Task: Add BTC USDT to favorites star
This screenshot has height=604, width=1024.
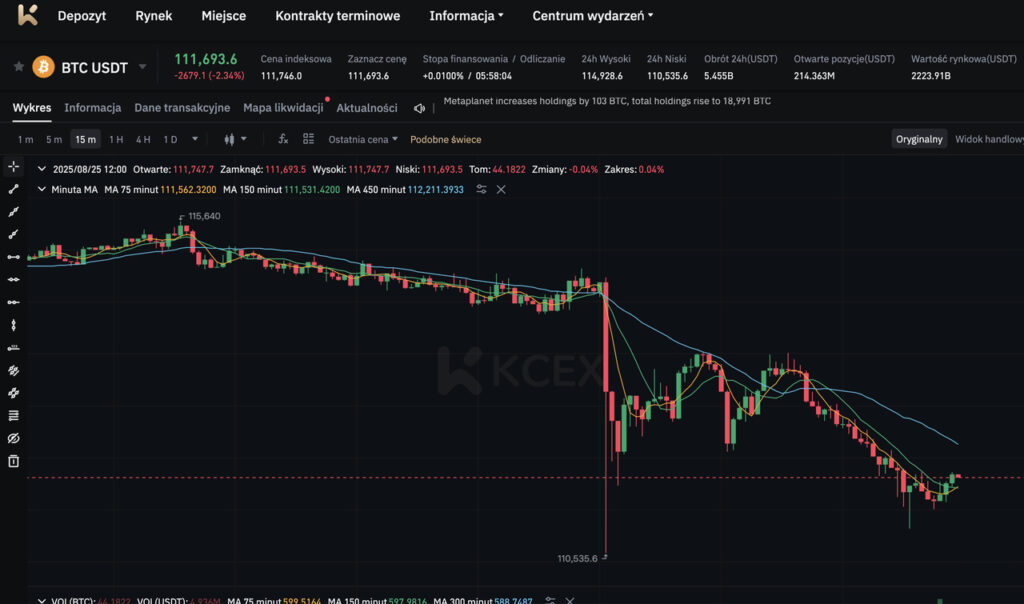Action: point(18,67)
